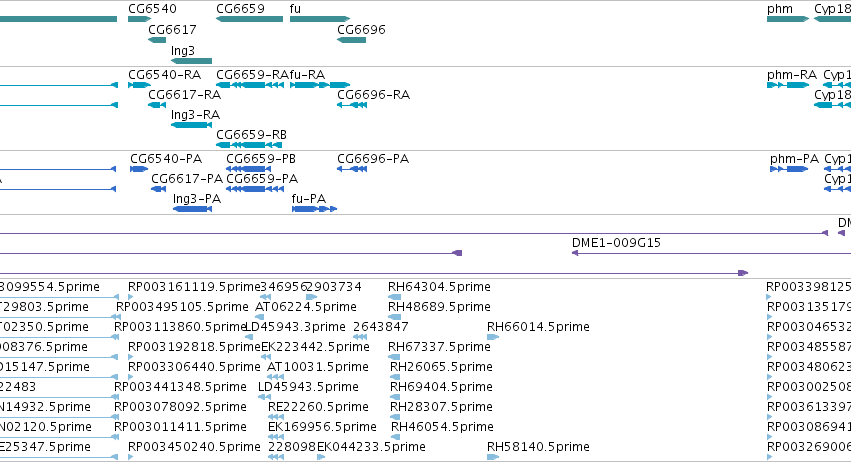This screenshot has height=462, width=851.
Task: Select the CG6696 gene glyph
Action: [x=352, y=40]
